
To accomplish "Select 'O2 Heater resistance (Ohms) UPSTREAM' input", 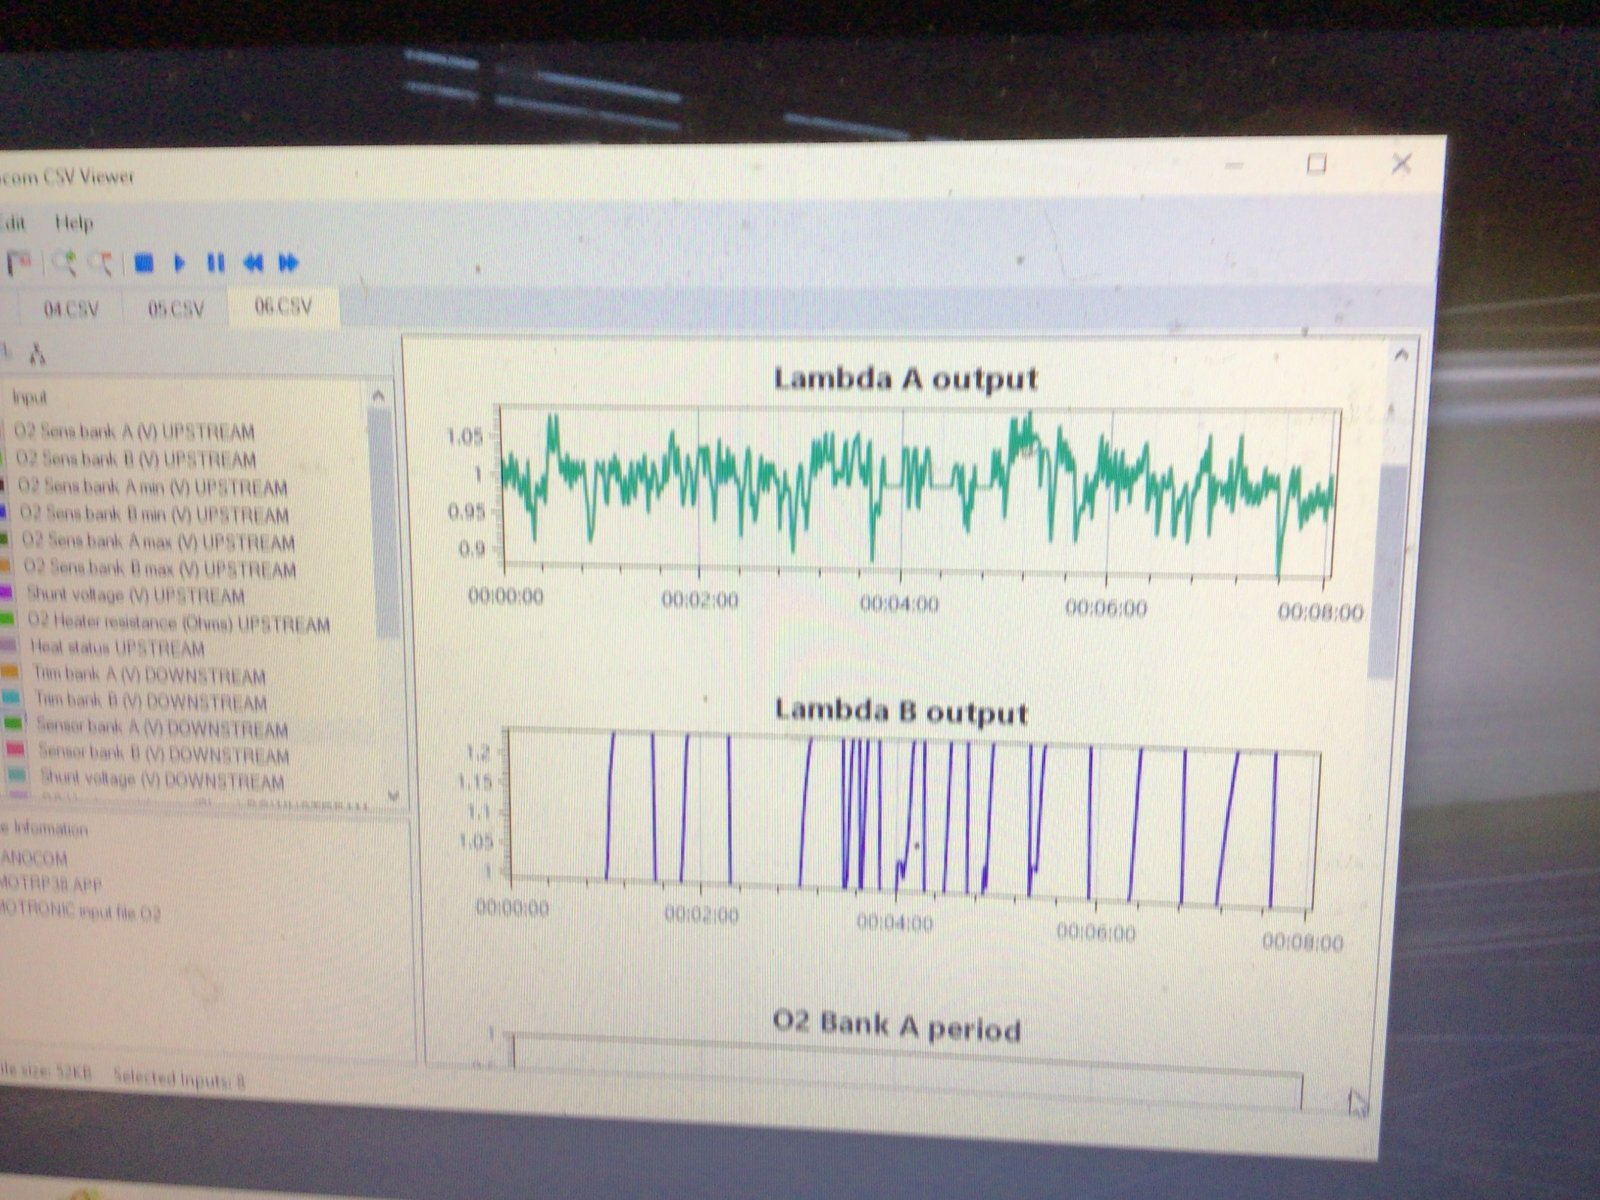I will click(x=178, y=623).
